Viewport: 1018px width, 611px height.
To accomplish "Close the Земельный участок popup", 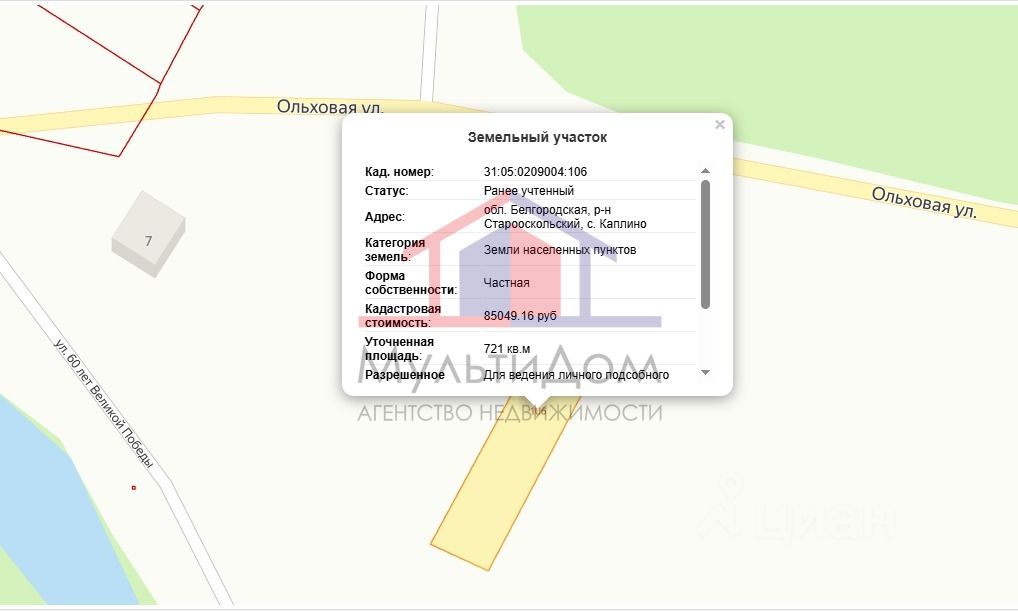I will pos(719,125).
